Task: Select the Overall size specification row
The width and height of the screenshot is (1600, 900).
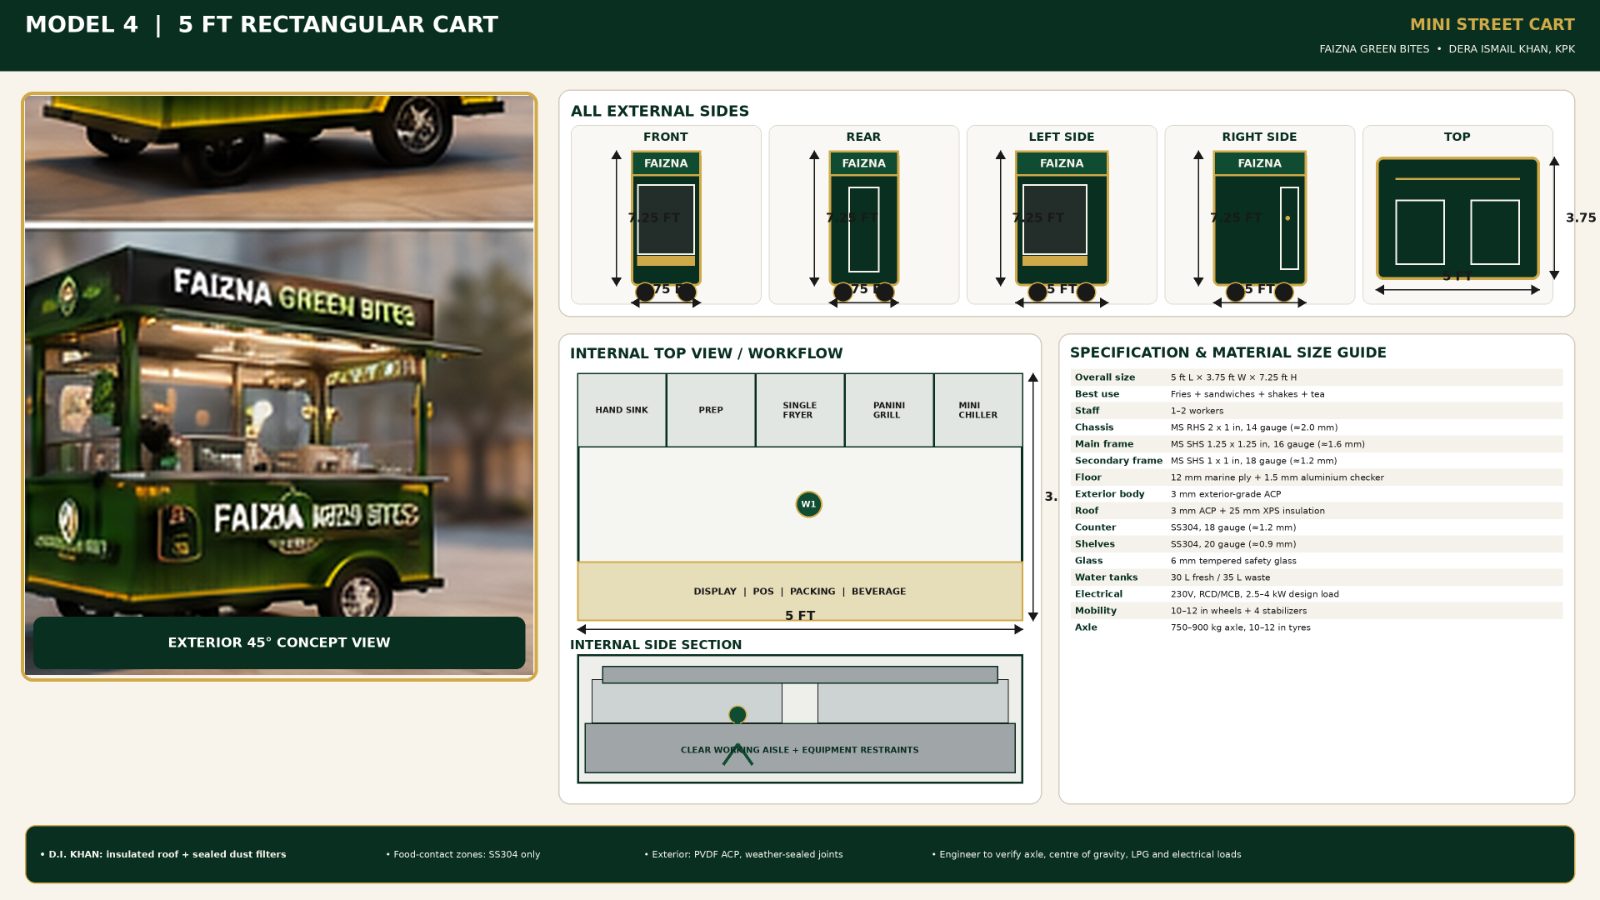Action: (x=1316, y=377)
